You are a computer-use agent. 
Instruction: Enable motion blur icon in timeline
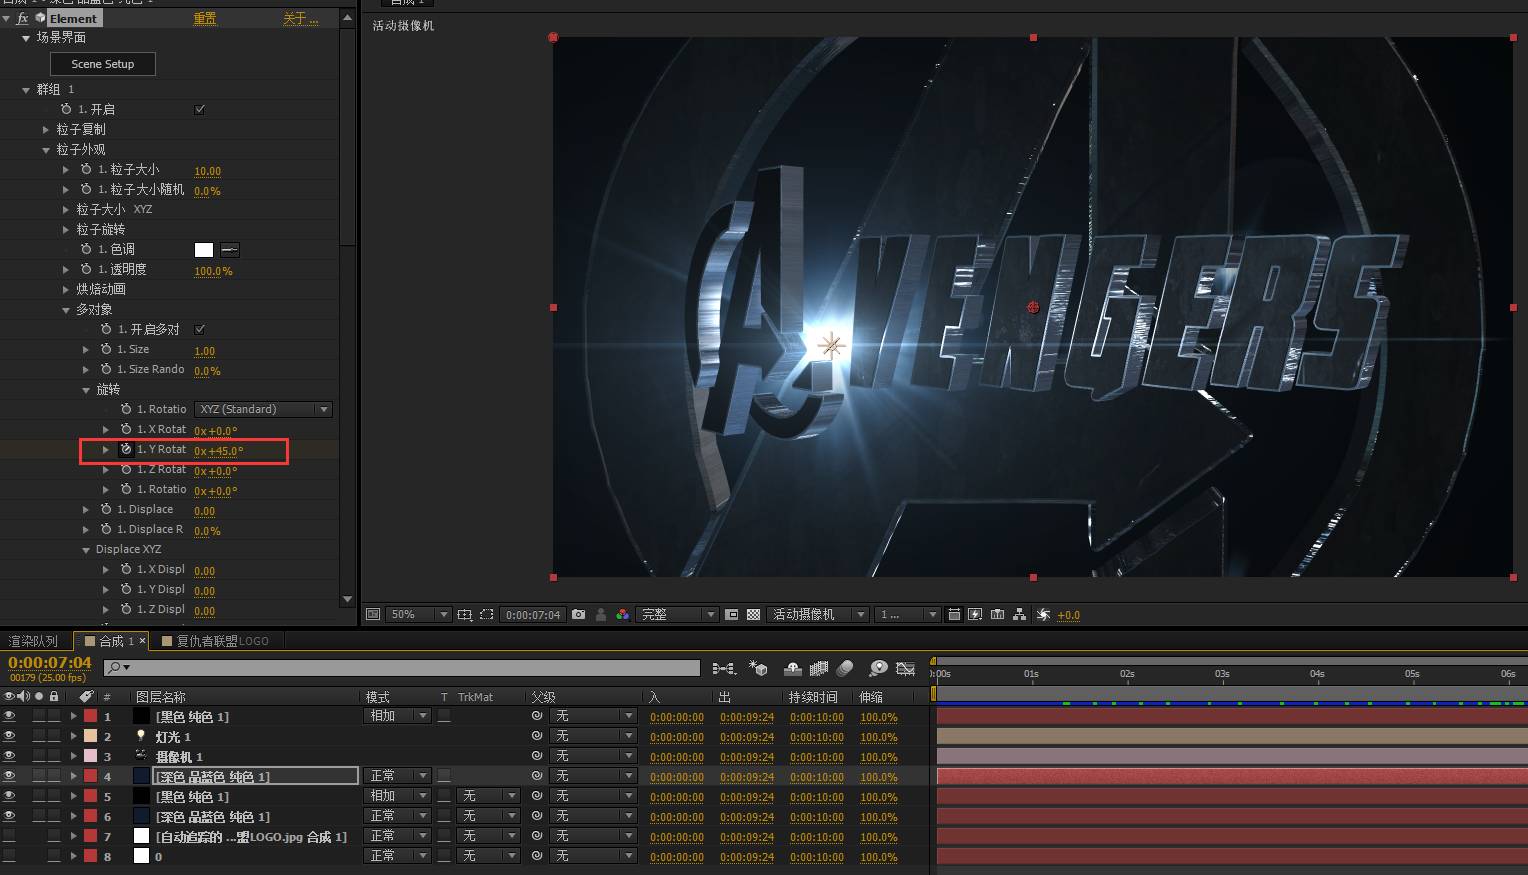tap(845, 668)
